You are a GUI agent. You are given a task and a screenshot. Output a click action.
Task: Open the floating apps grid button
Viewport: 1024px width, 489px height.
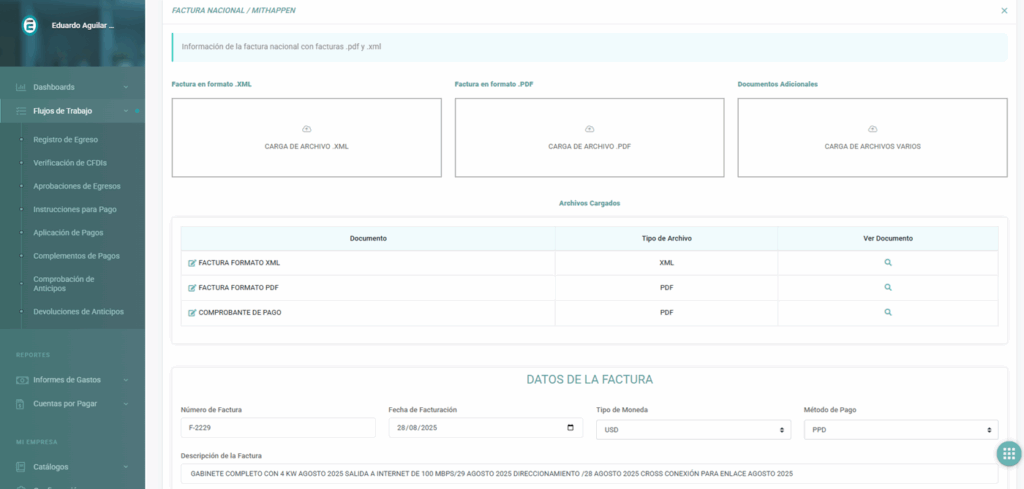1007,453
